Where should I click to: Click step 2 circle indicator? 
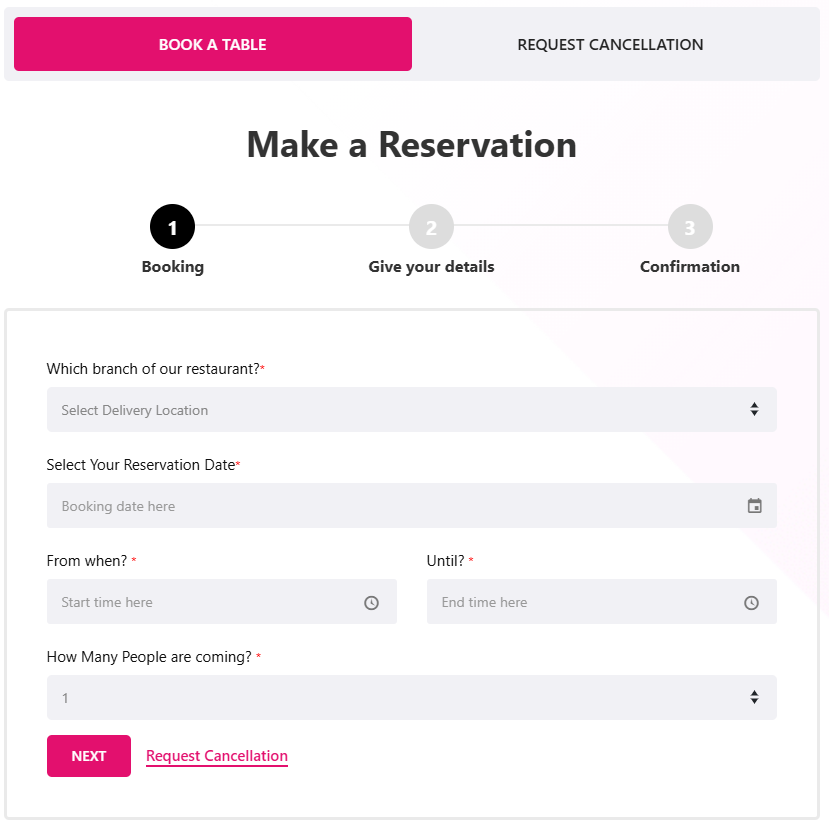(x=431, y=227)
